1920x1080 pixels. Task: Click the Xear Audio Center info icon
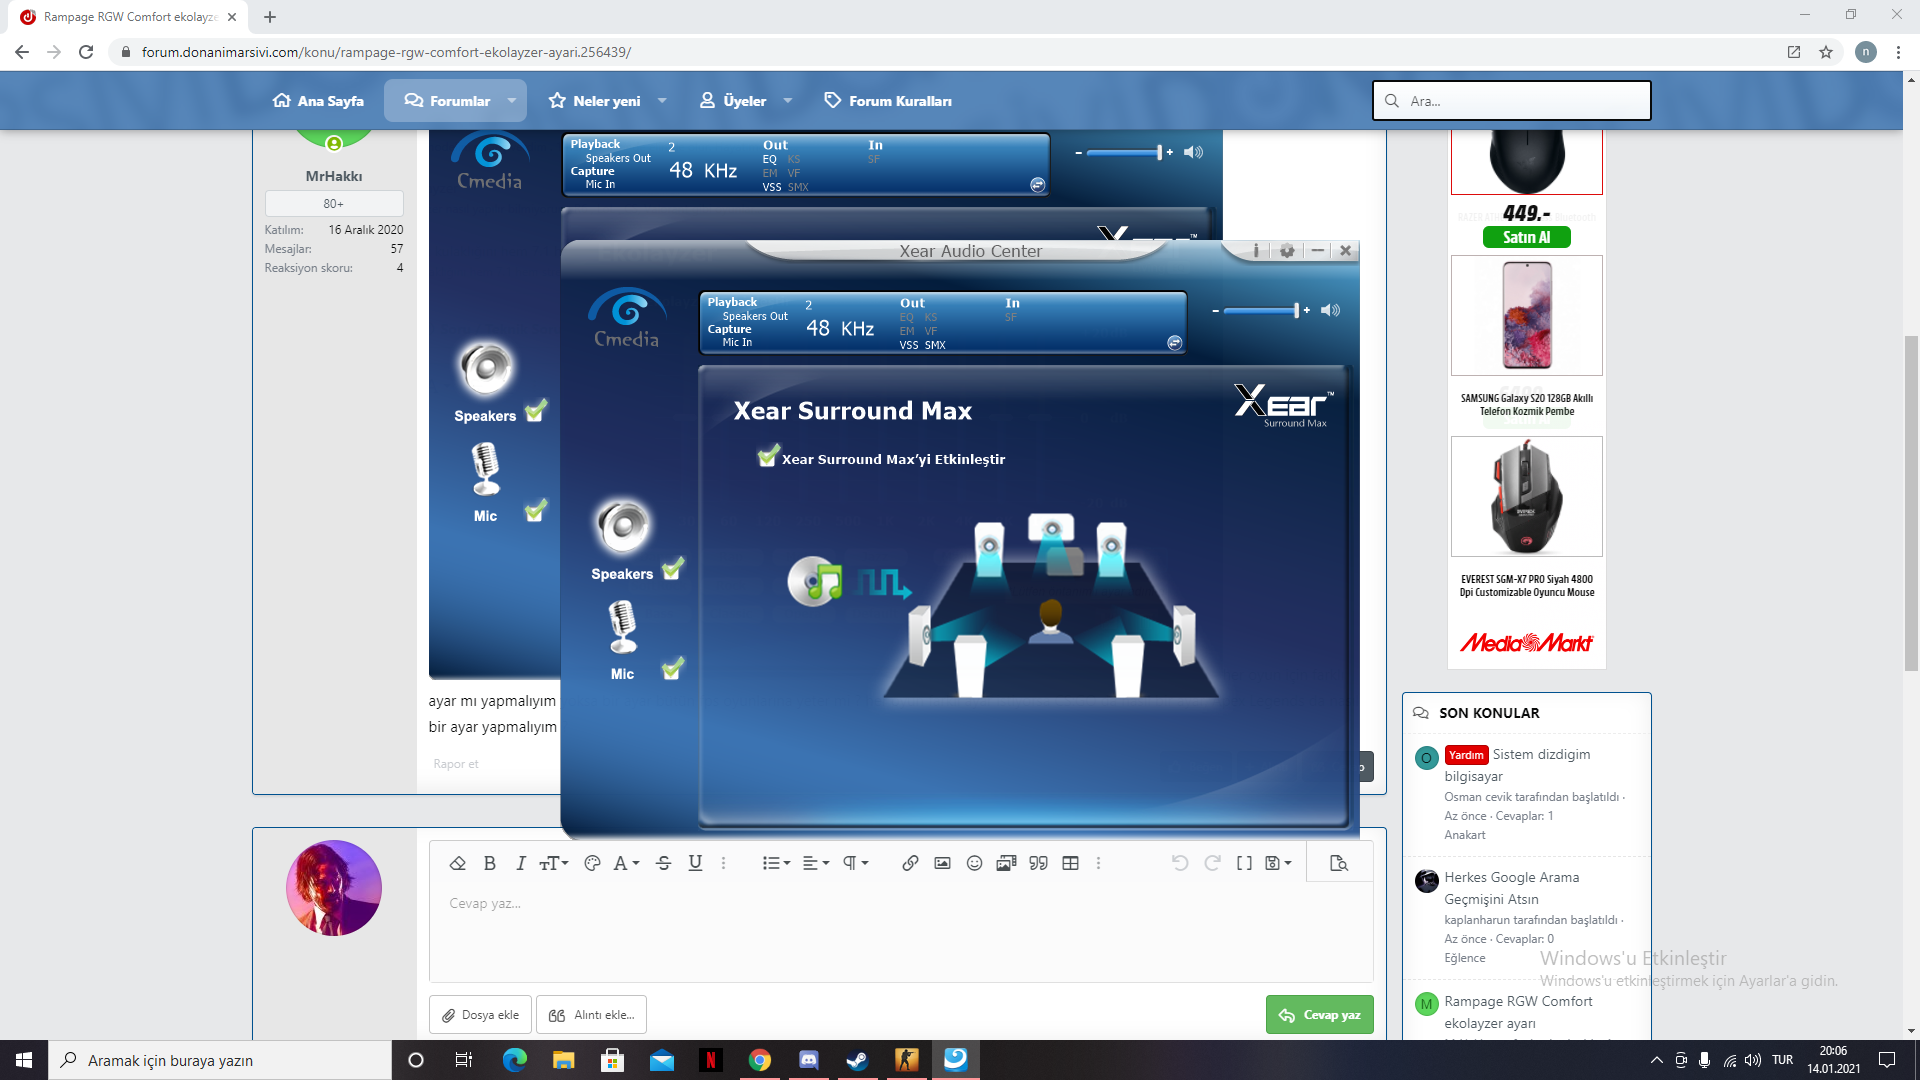tap(1256, 251)
